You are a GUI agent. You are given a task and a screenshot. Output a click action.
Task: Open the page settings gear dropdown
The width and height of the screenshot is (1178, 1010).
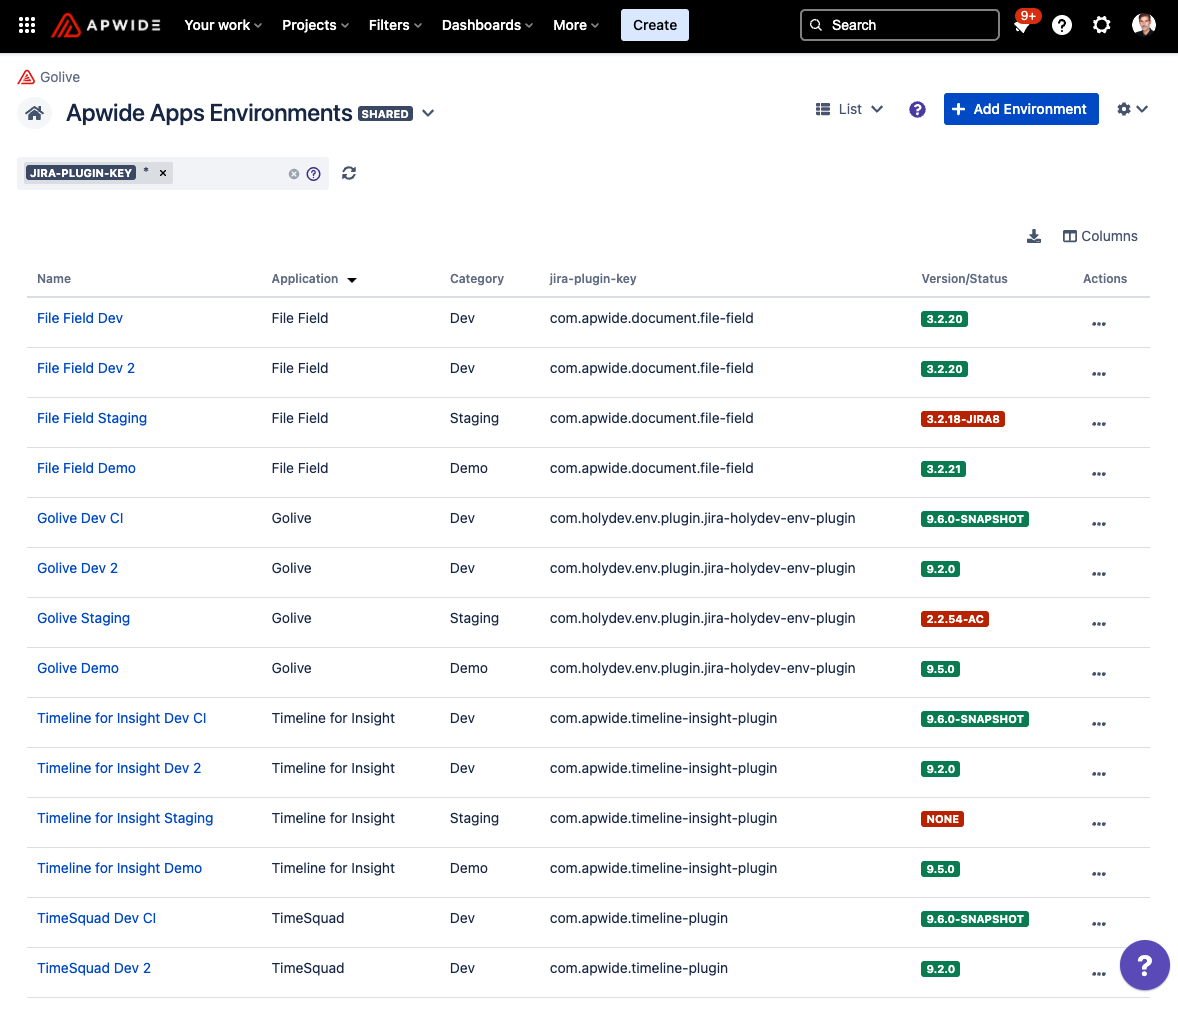[x=1132, y=109]
